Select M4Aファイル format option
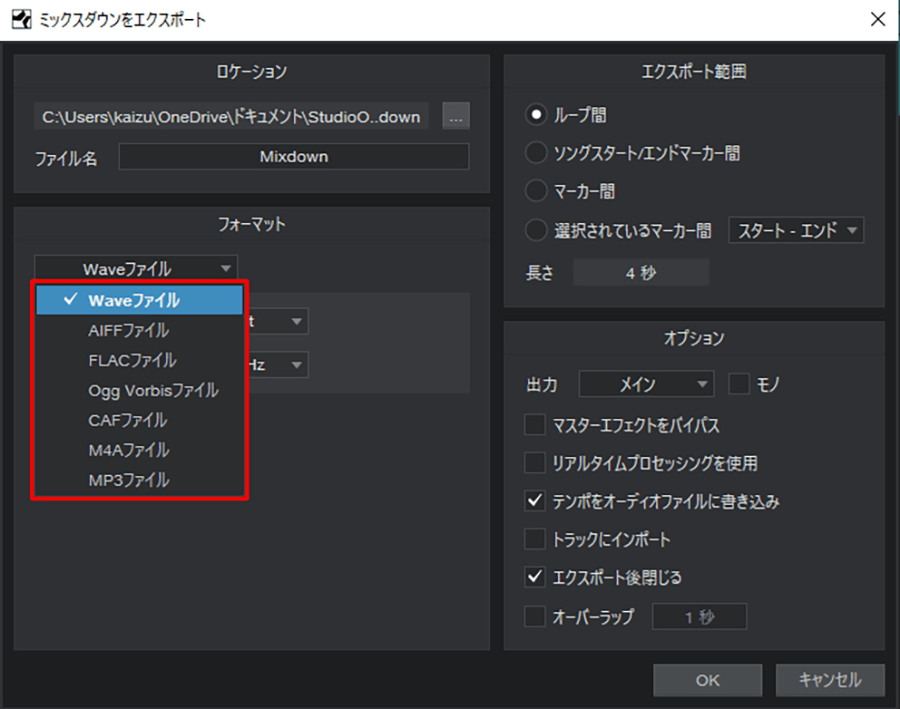The height and width of the screenshot is (709, 900). coord(139,450)
